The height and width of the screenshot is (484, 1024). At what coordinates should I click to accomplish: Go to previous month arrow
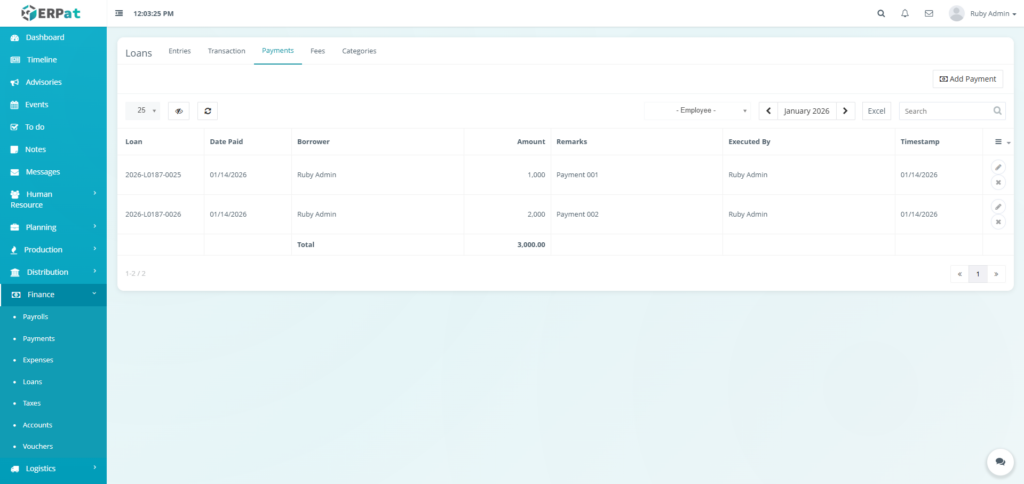tap(768, 111)
